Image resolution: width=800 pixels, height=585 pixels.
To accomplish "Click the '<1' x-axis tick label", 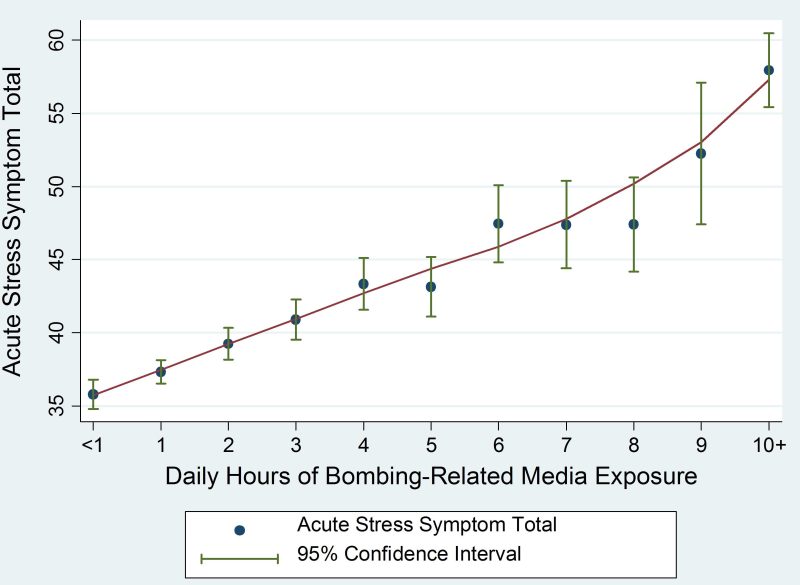I will 93,443.
